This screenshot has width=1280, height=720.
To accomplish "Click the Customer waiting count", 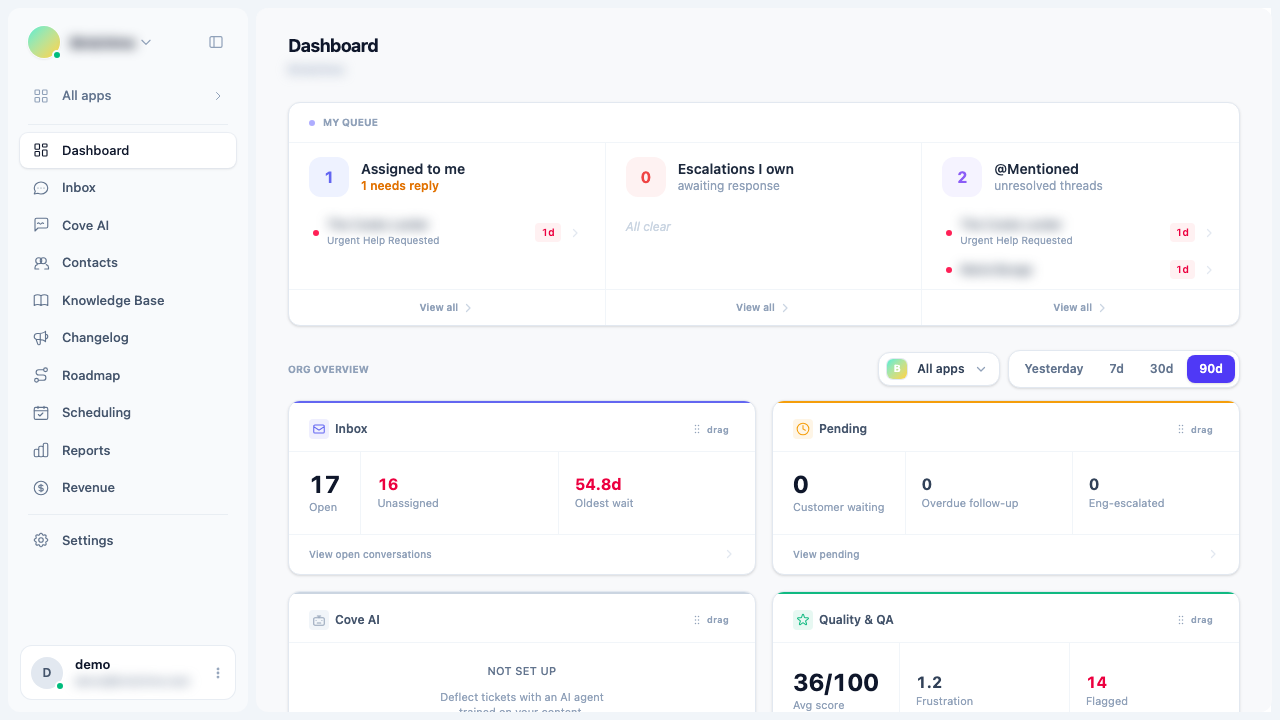I will coord(801,485).
